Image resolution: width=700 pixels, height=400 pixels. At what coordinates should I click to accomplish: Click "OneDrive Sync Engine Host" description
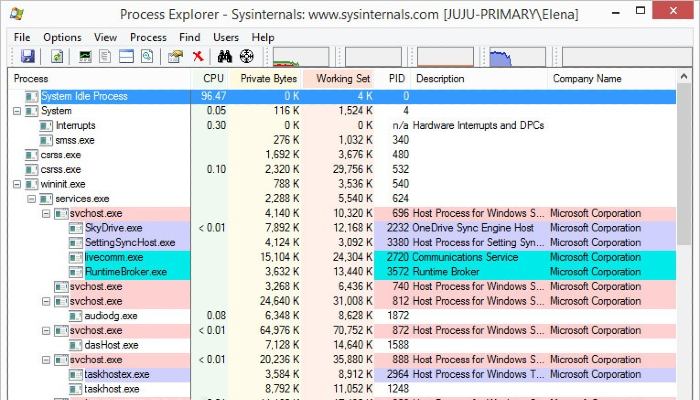pyautogui.click(x=473, y=228)
